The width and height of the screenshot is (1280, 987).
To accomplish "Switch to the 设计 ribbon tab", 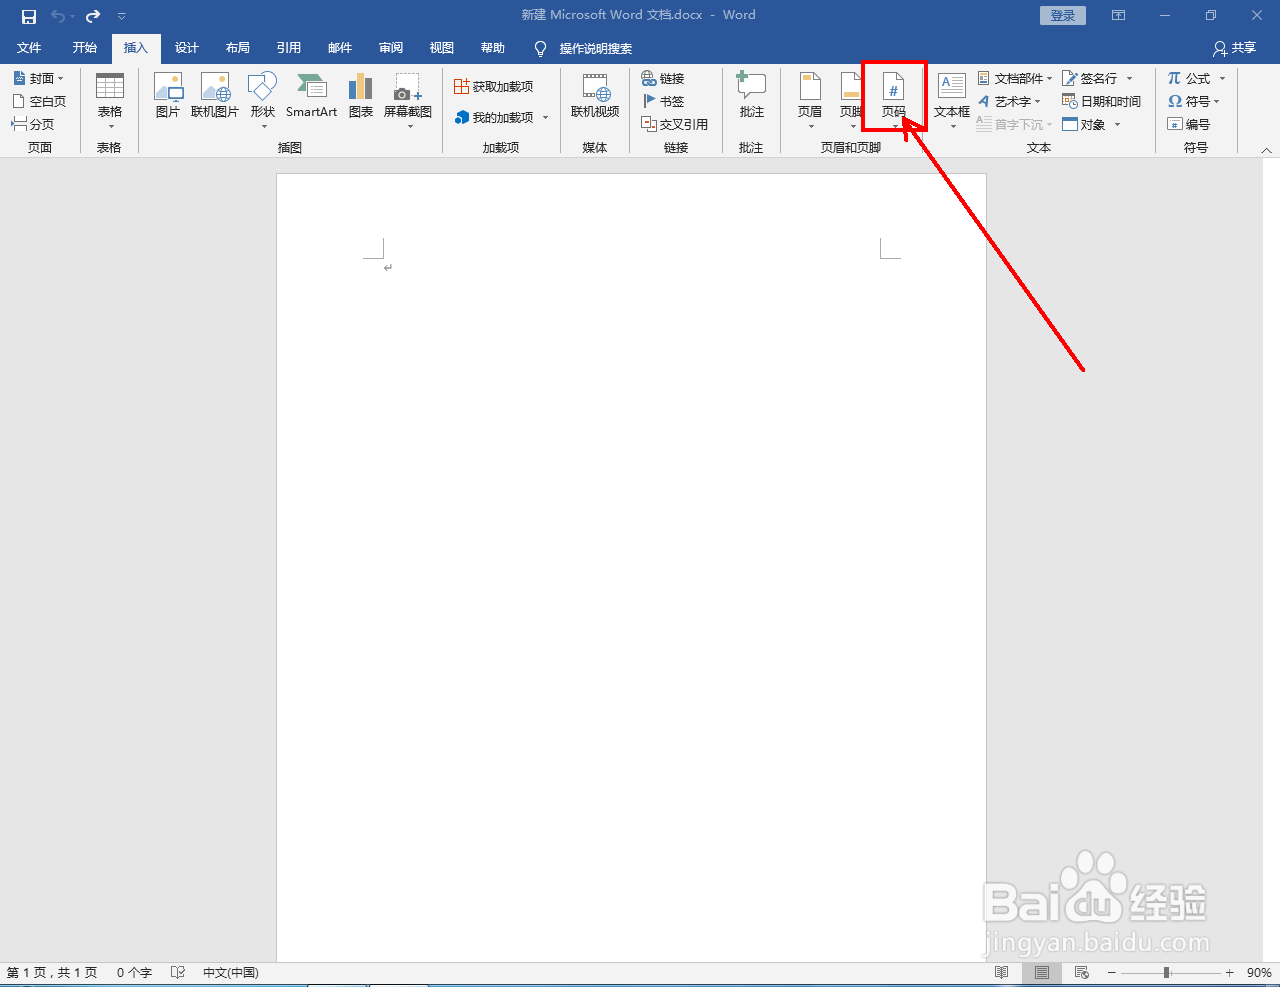I will coord(186,47).
